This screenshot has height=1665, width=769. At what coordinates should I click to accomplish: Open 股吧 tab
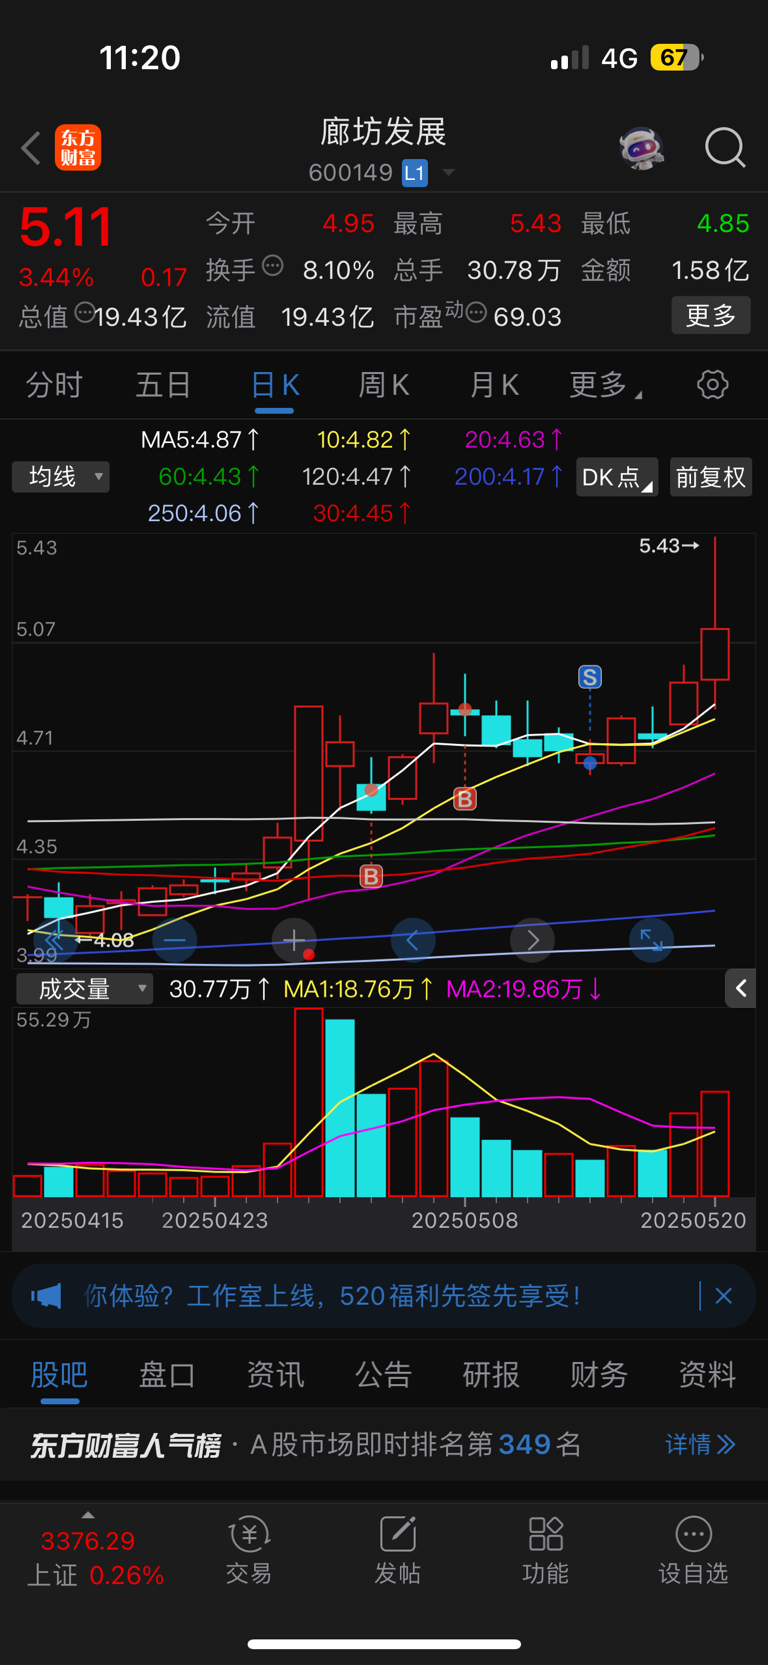pyautogui.click(x=59, y=1375)
